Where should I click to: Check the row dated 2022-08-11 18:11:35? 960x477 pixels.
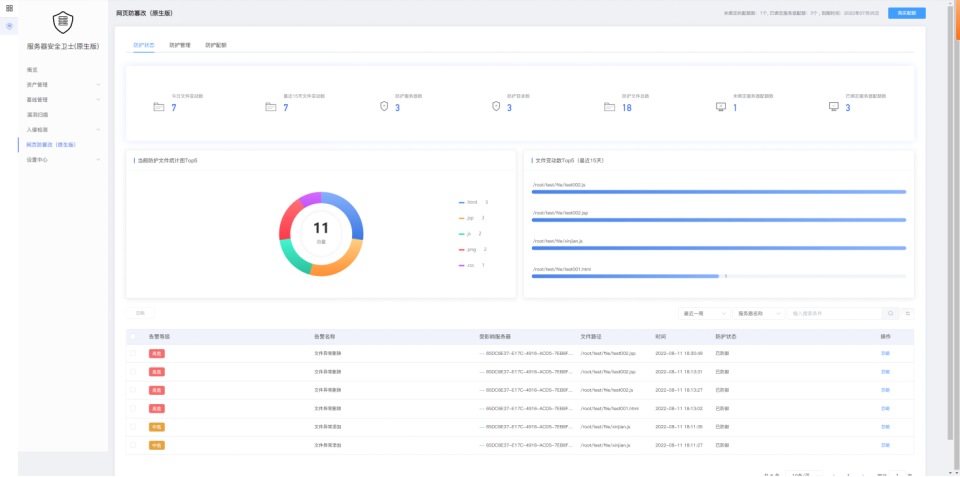(133, 427)
